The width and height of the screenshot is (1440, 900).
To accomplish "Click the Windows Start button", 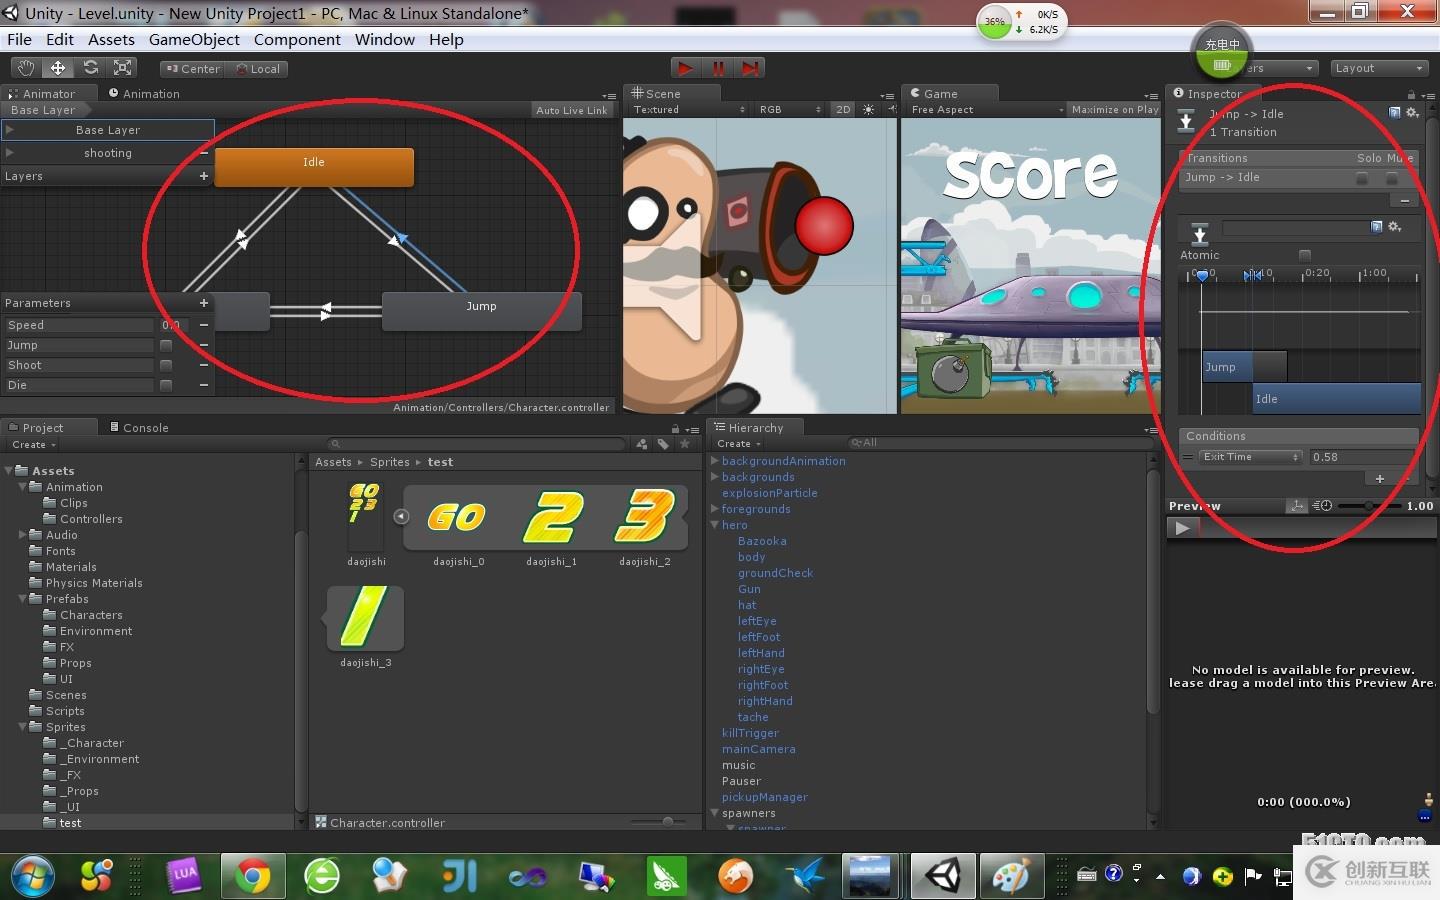I will tap(33, 877).
